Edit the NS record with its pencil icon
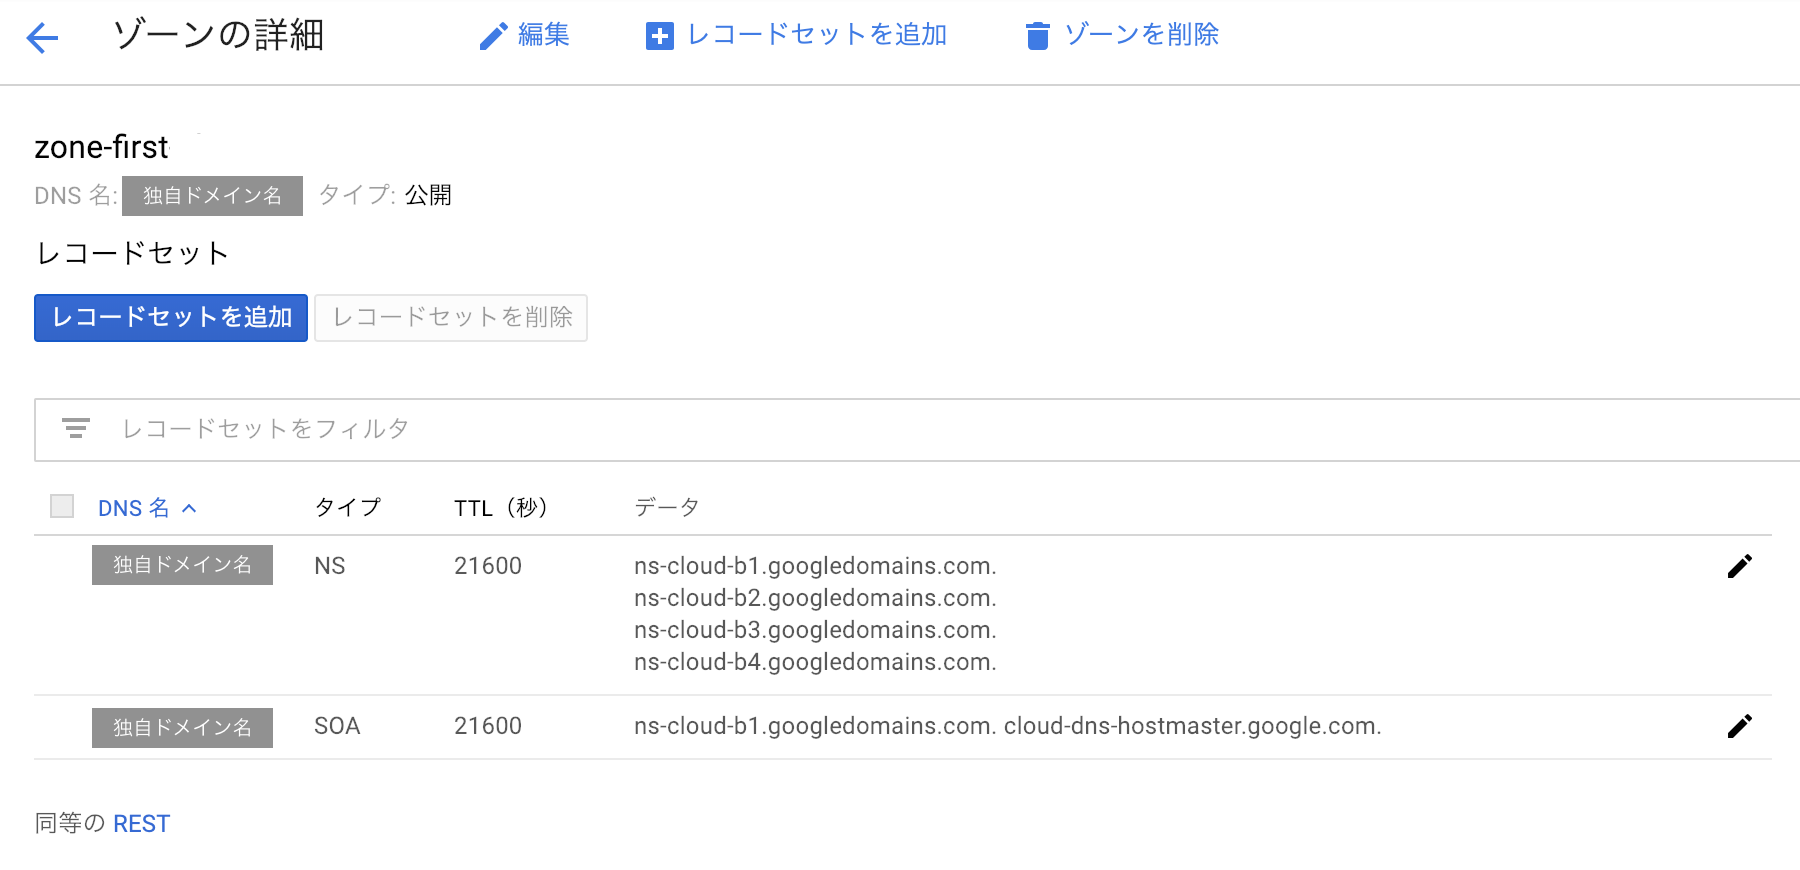Viewport: 1800px width, 870px height. coord(1740,566)
